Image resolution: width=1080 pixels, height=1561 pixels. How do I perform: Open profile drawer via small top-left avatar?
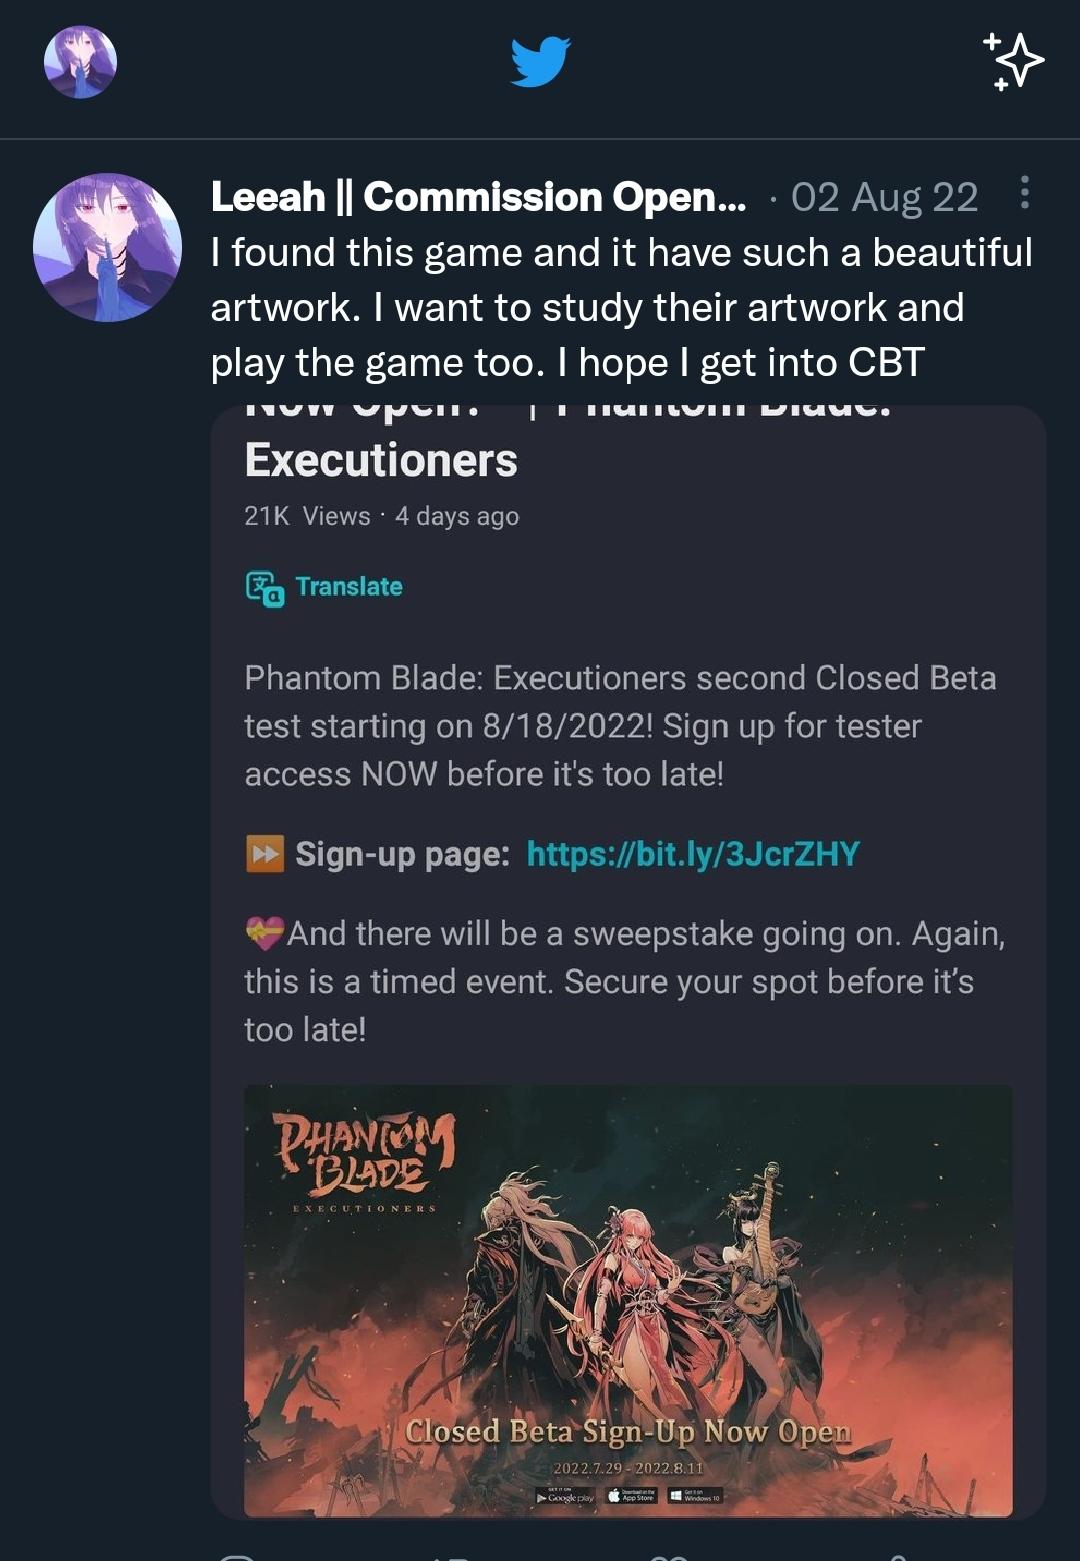click(x=80, y=62)
